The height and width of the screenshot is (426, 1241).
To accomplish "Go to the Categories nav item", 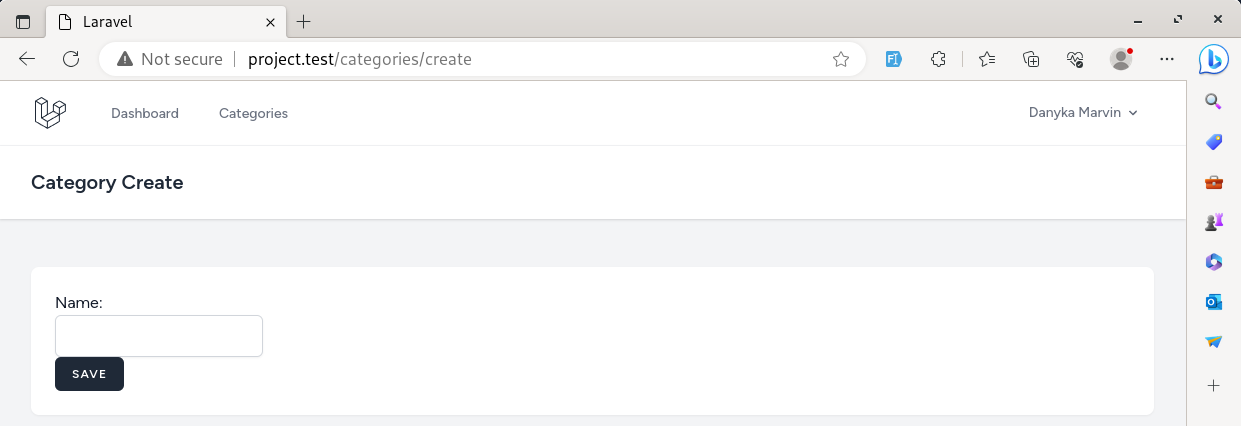I will tap(253, 113).
